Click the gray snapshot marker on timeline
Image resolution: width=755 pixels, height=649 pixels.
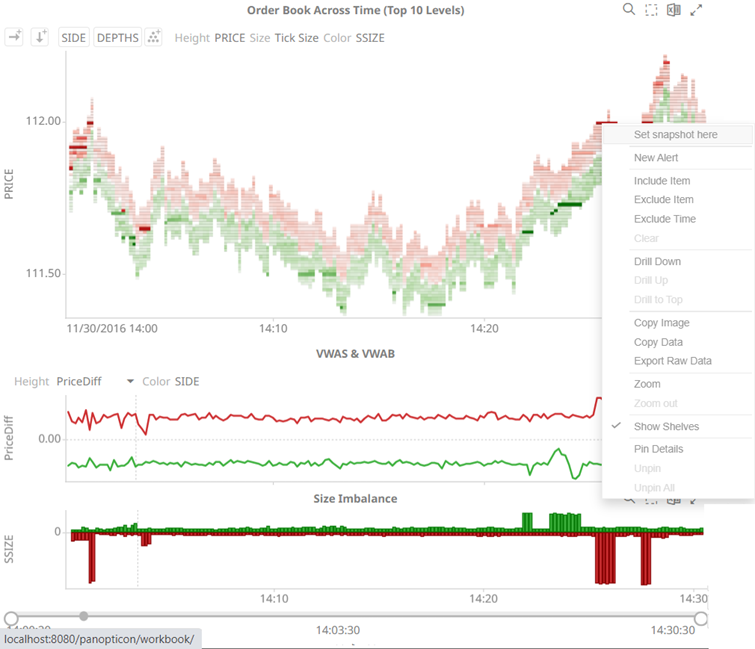click(84, 616)
